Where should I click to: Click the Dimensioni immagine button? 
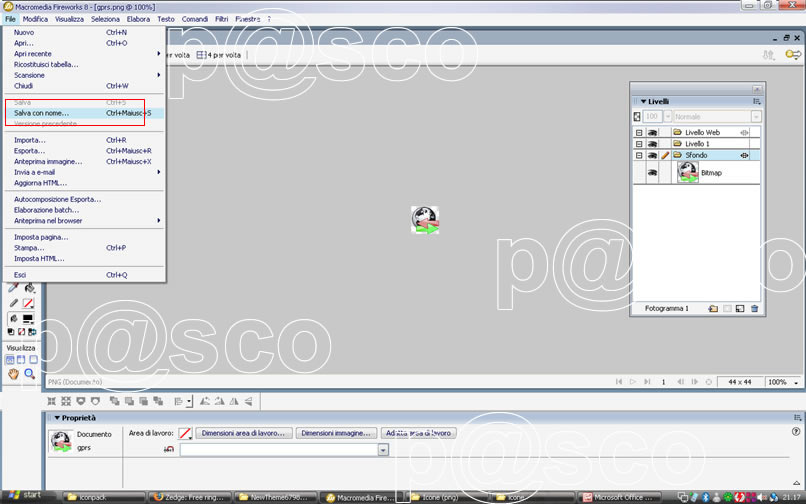336,433
